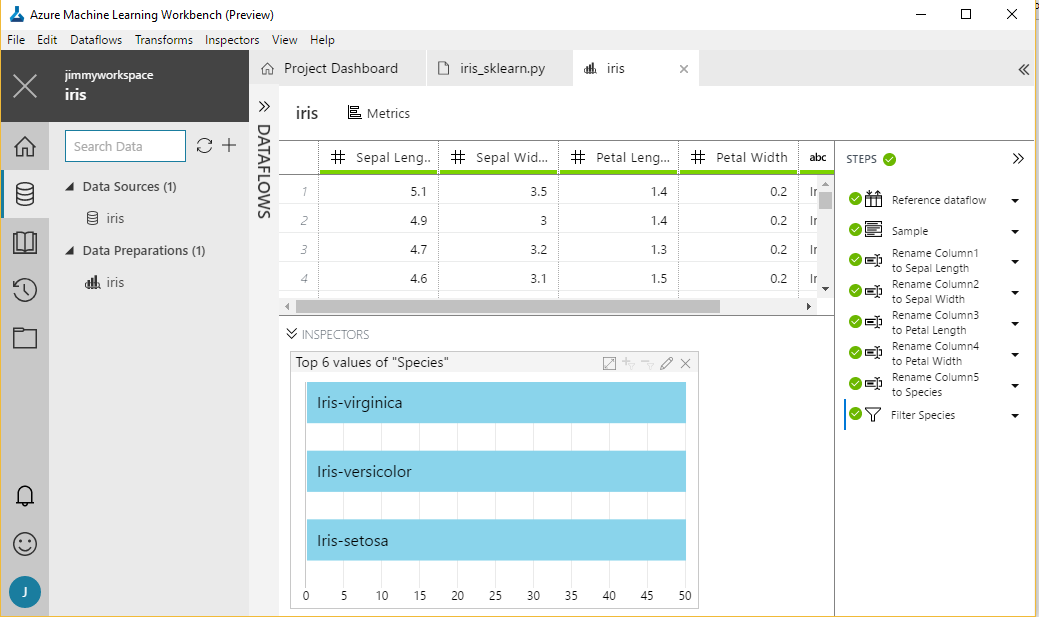Viewport: 1039px width, 617px height.
Task: Collapse the Data Sources section
Action: [68, 186]
